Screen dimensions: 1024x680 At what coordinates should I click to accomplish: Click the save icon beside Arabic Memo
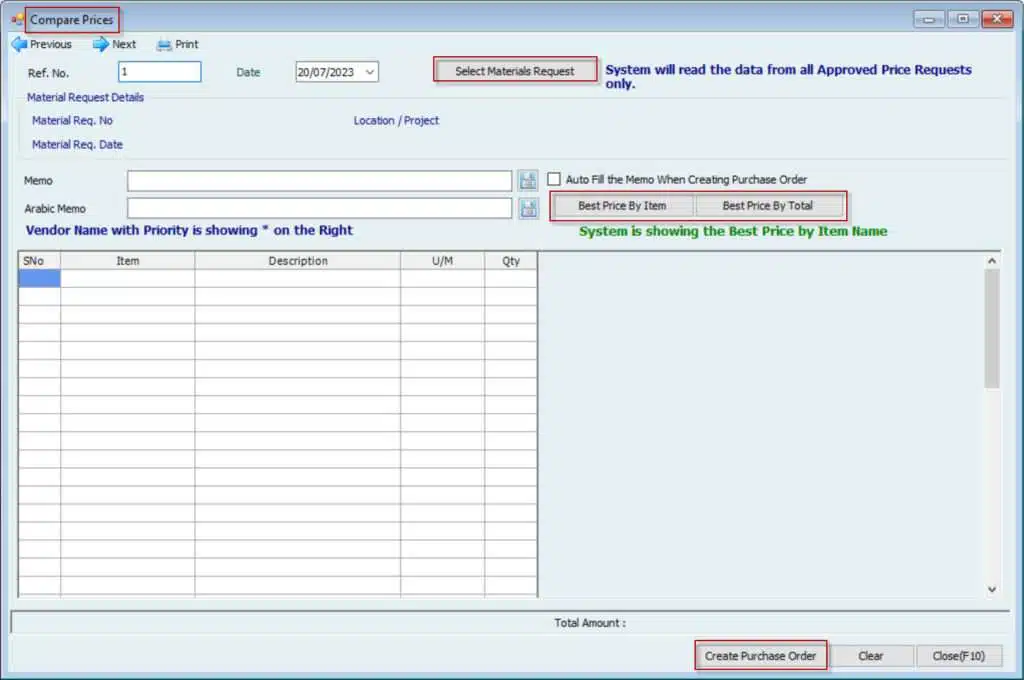pos(528,208)
